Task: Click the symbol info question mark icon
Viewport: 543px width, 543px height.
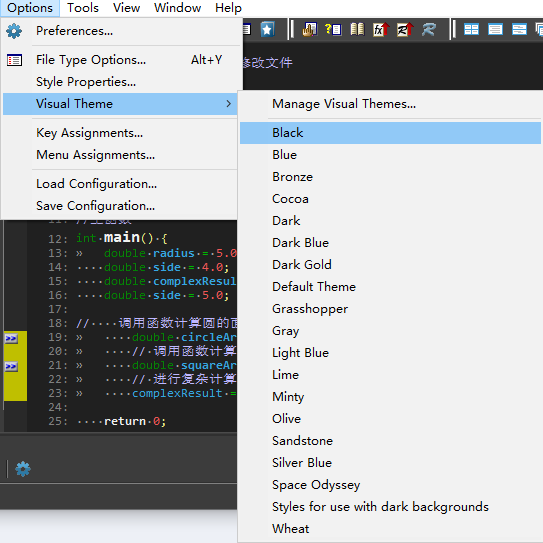Action: (333, 30)
